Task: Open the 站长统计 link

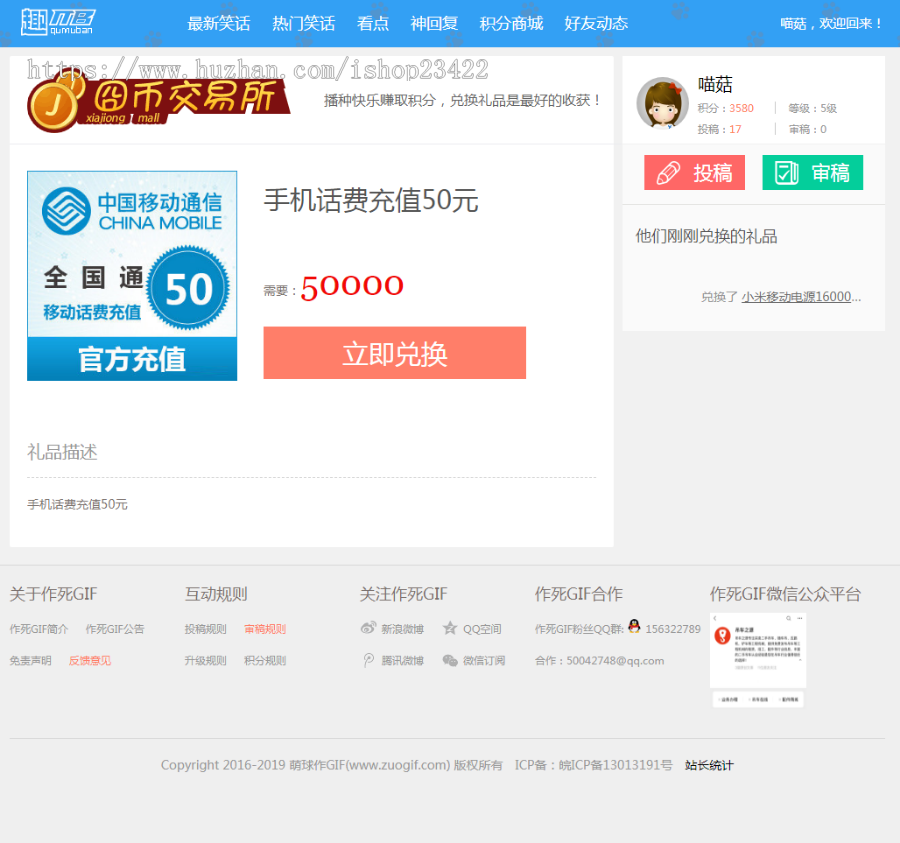Action: pos(709,765)
